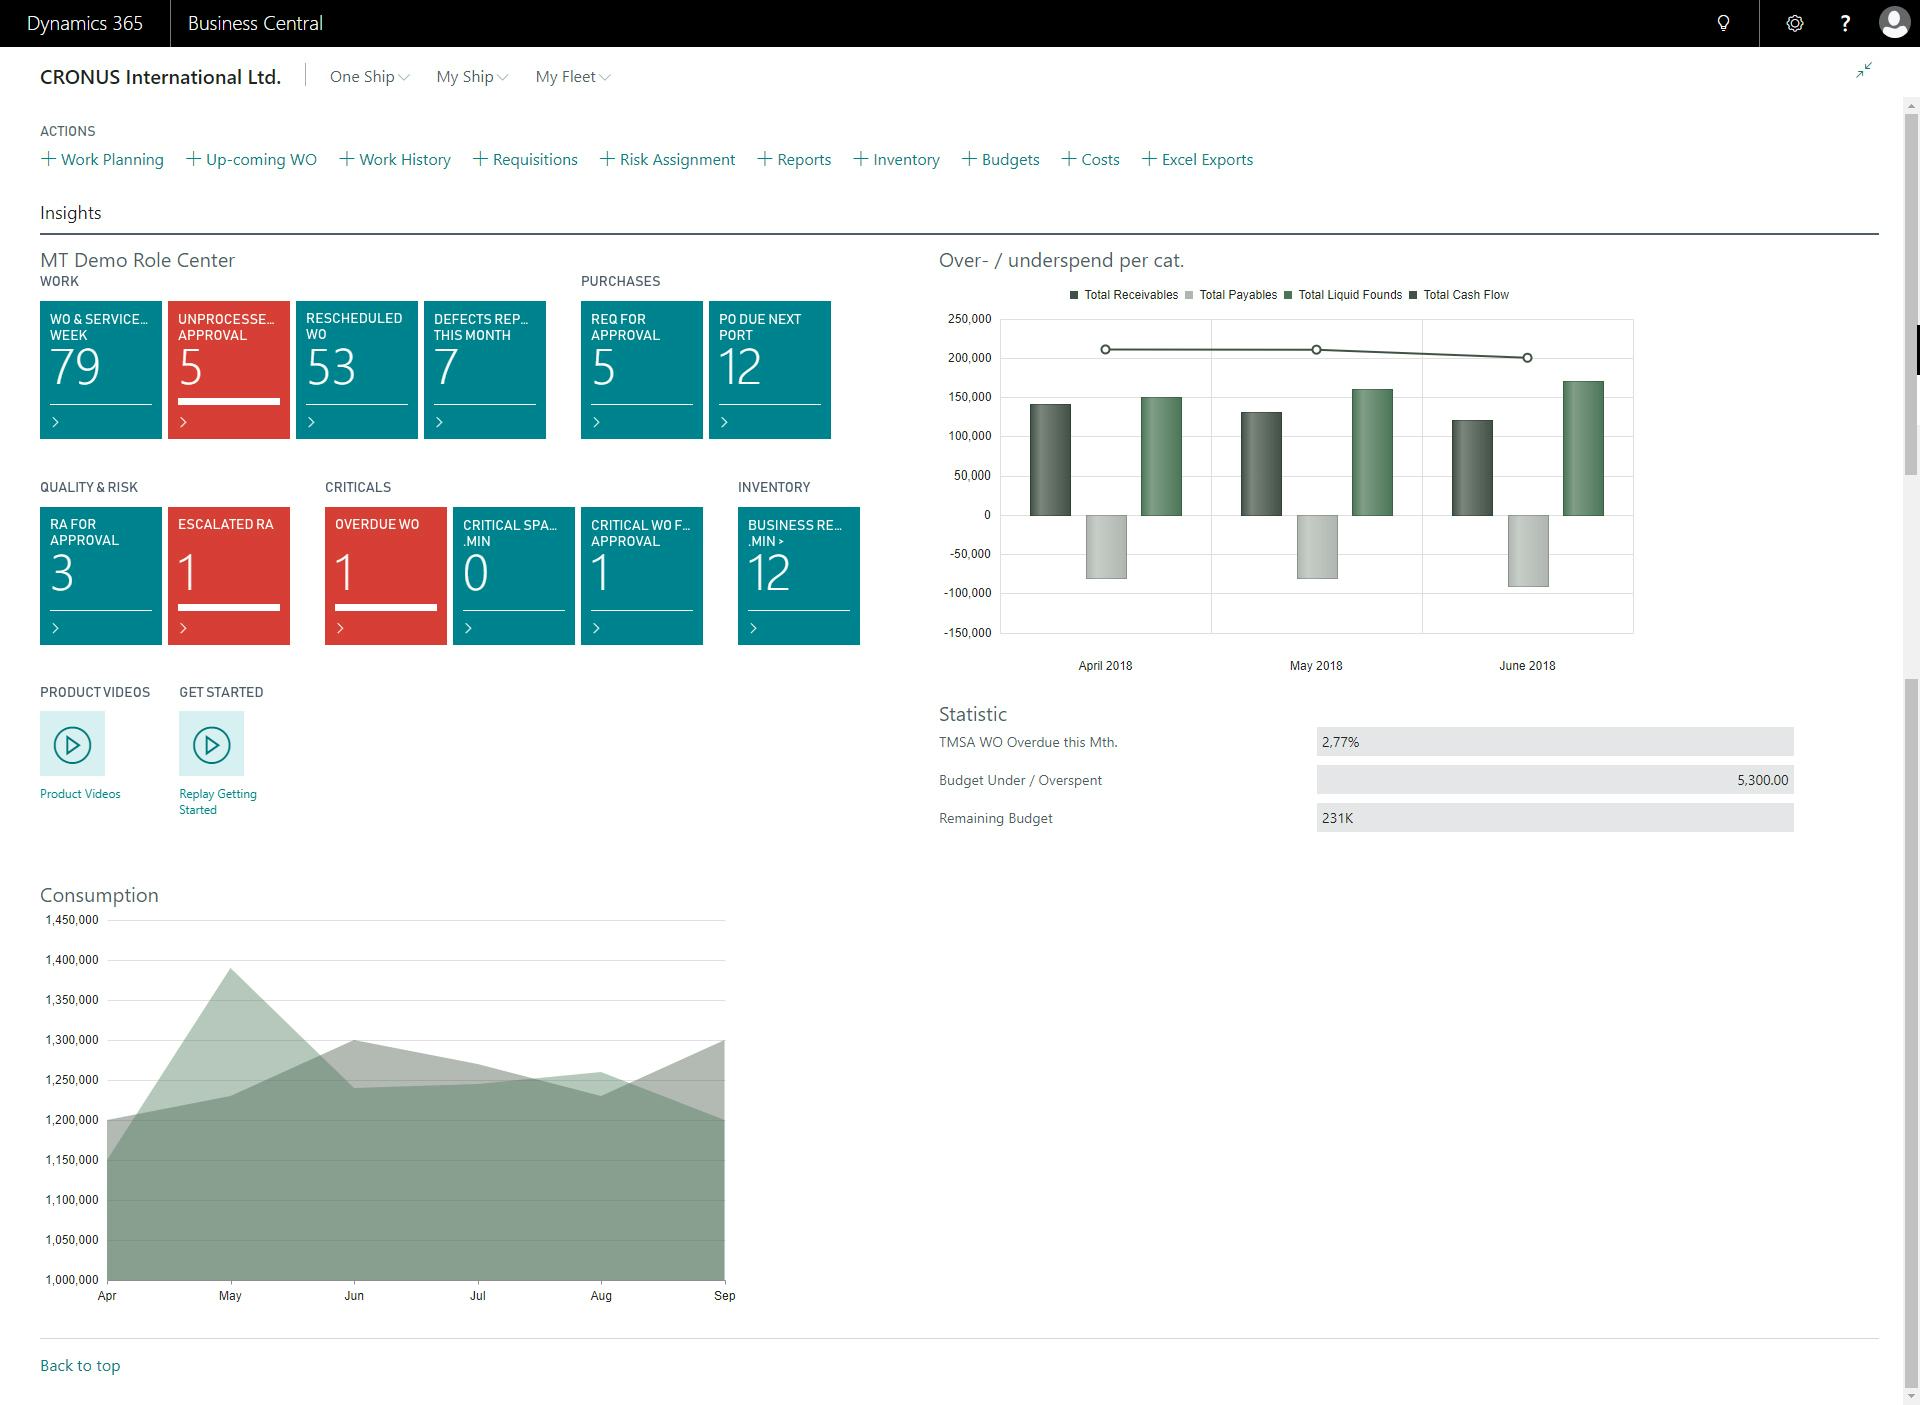Play Replay Getting Started
The width and height of the screenshot is (1920, 1405).
tap(211, 743)
